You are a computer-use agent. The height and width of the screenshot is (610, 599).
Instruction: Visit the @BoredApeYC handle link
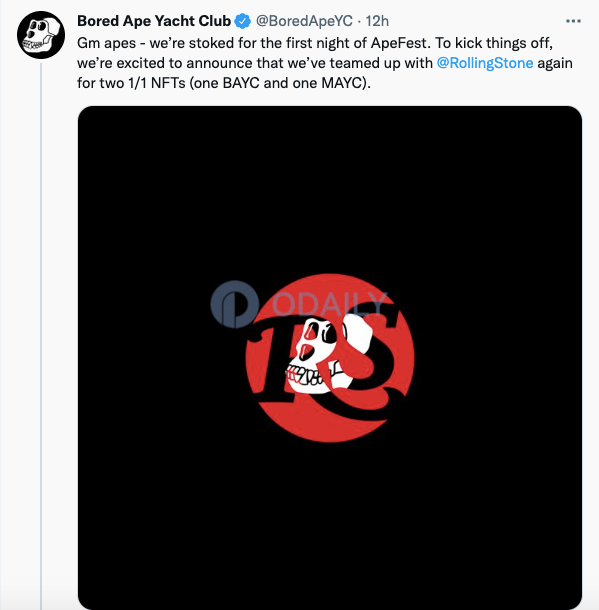click(x=304, y=21)
